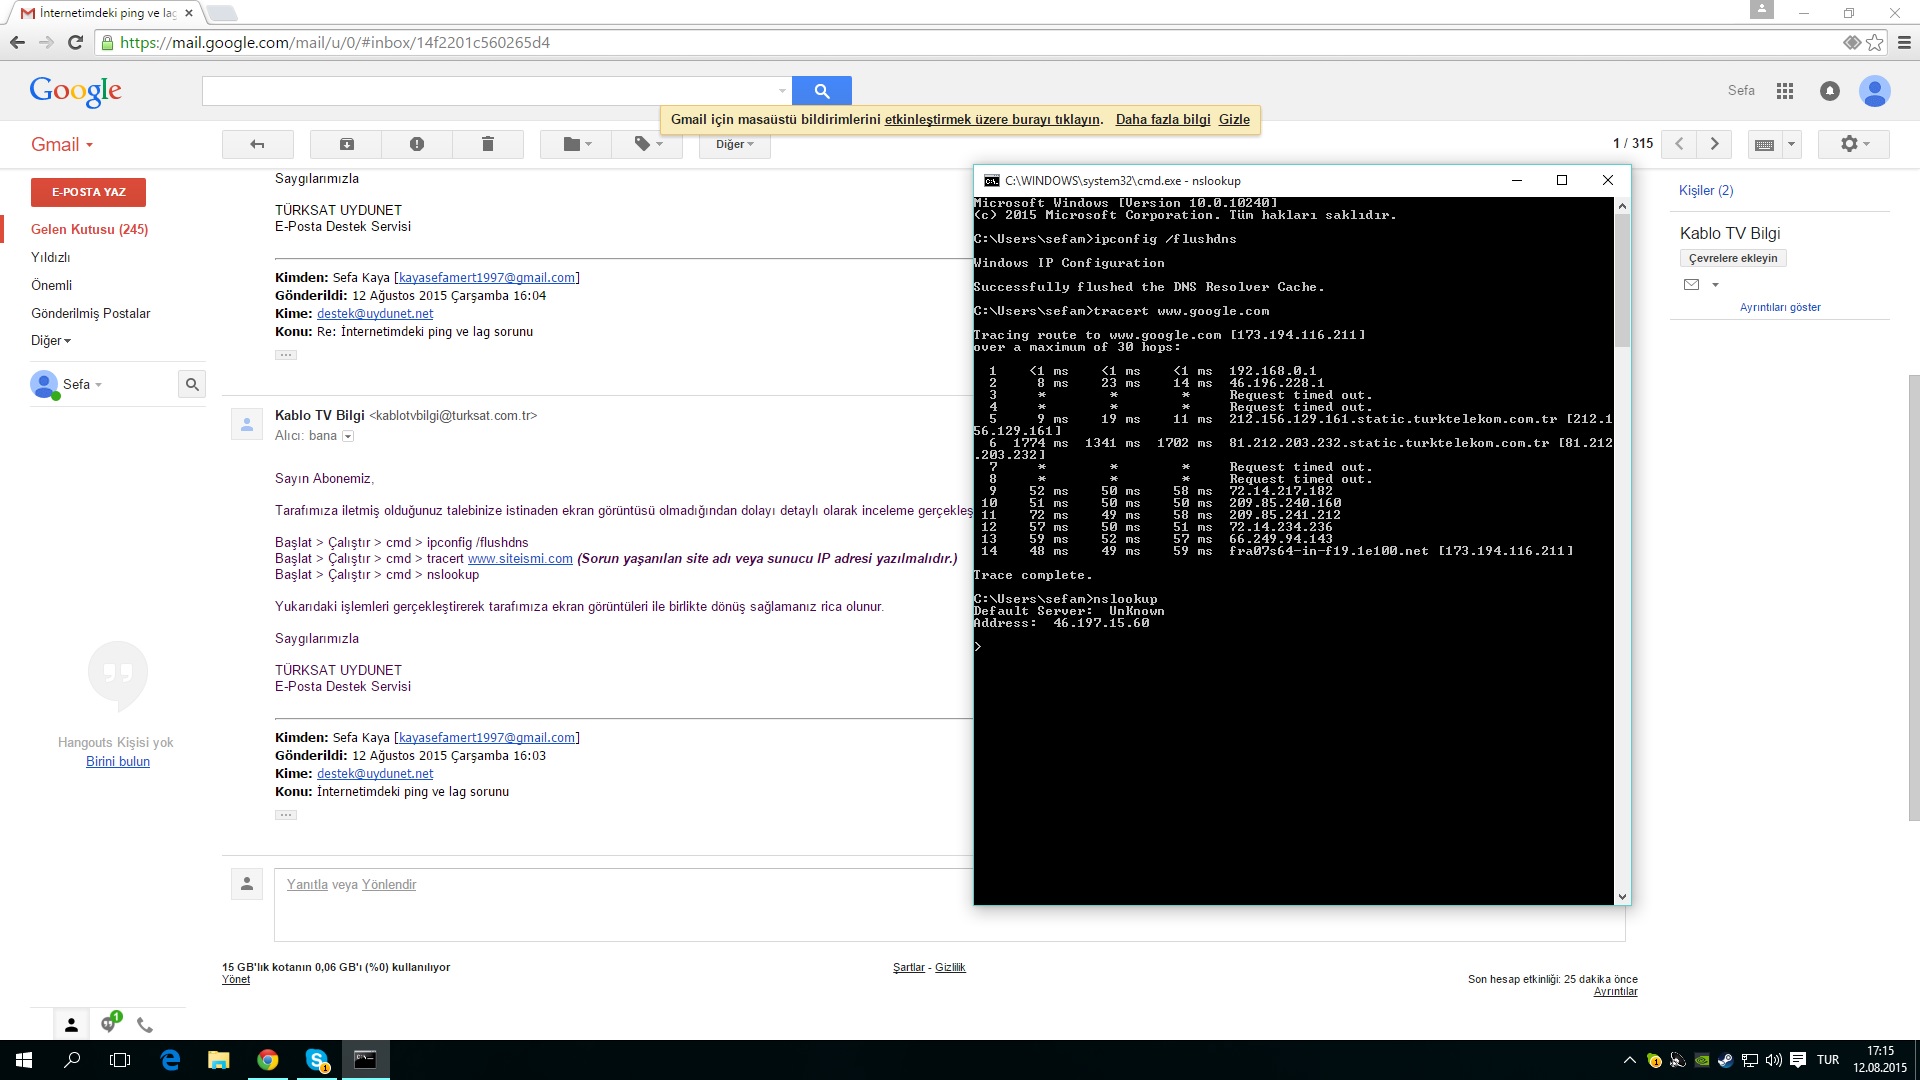The height and width of the screenshot is (1080, 1920).
Task: Open the Önemli folder
Action: pos(51,285)
